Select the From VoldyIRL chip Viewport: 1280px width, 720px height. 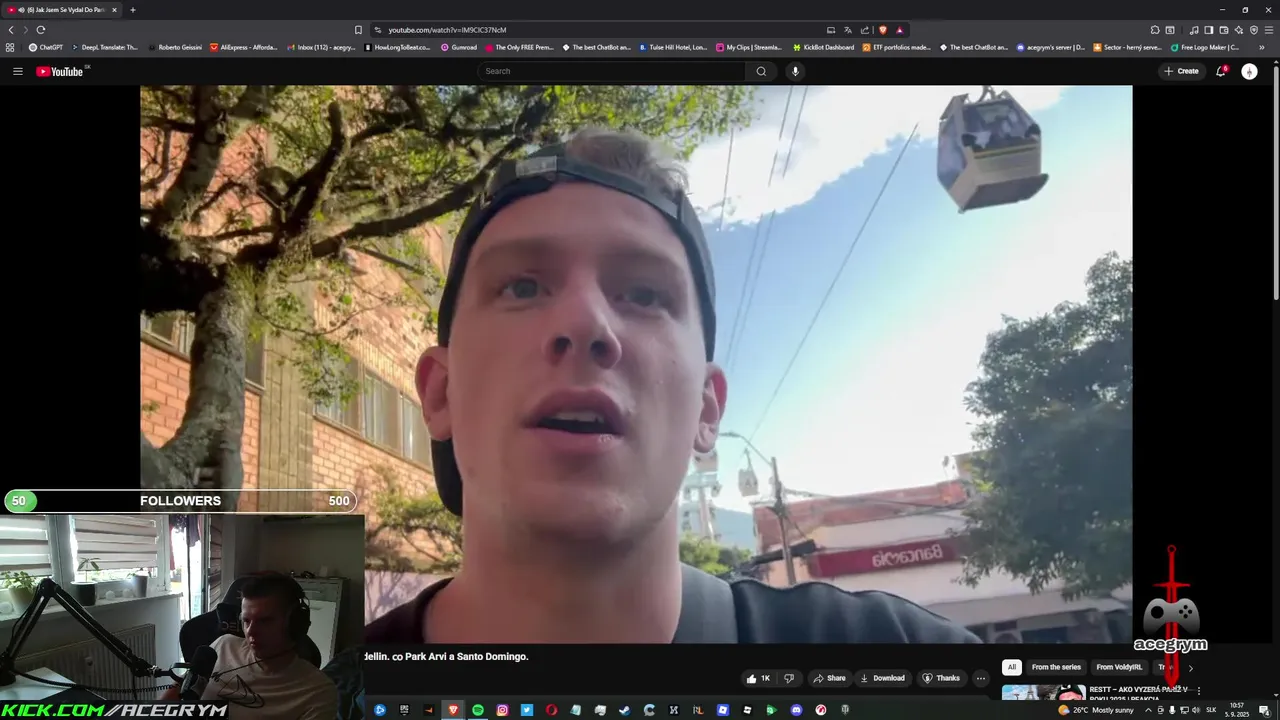coord(1119,667)
